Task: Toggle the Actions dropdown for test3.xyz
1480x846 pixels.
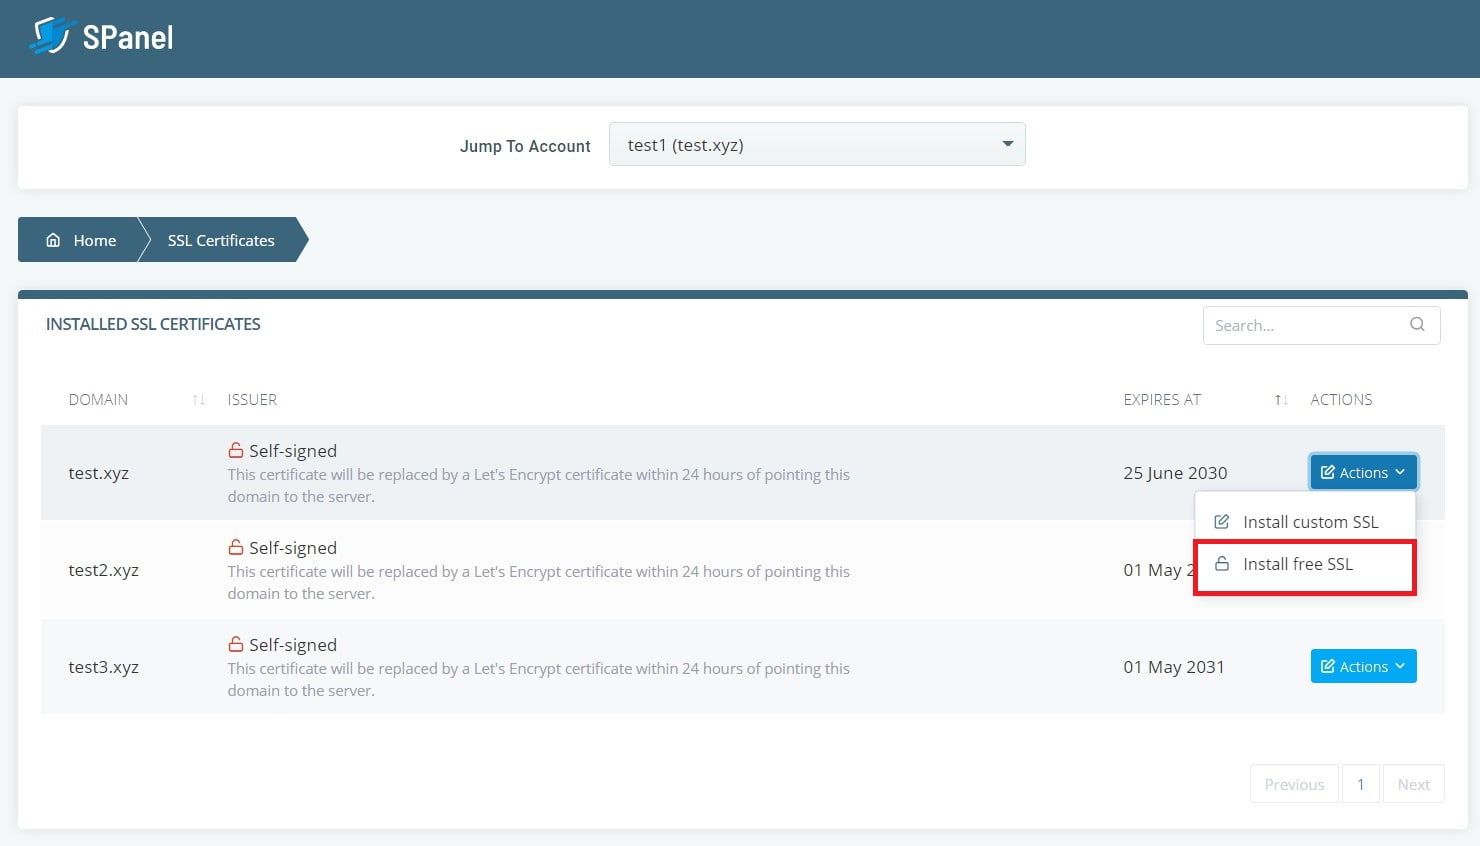Action: [1362, 665]
